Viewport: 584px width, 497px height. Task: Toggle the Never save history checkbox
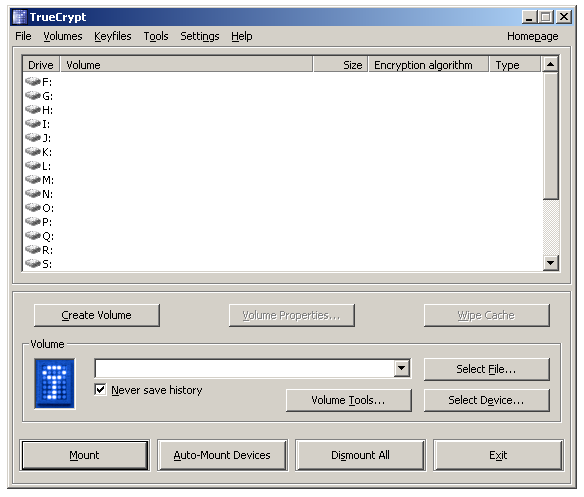coord(100,390)
